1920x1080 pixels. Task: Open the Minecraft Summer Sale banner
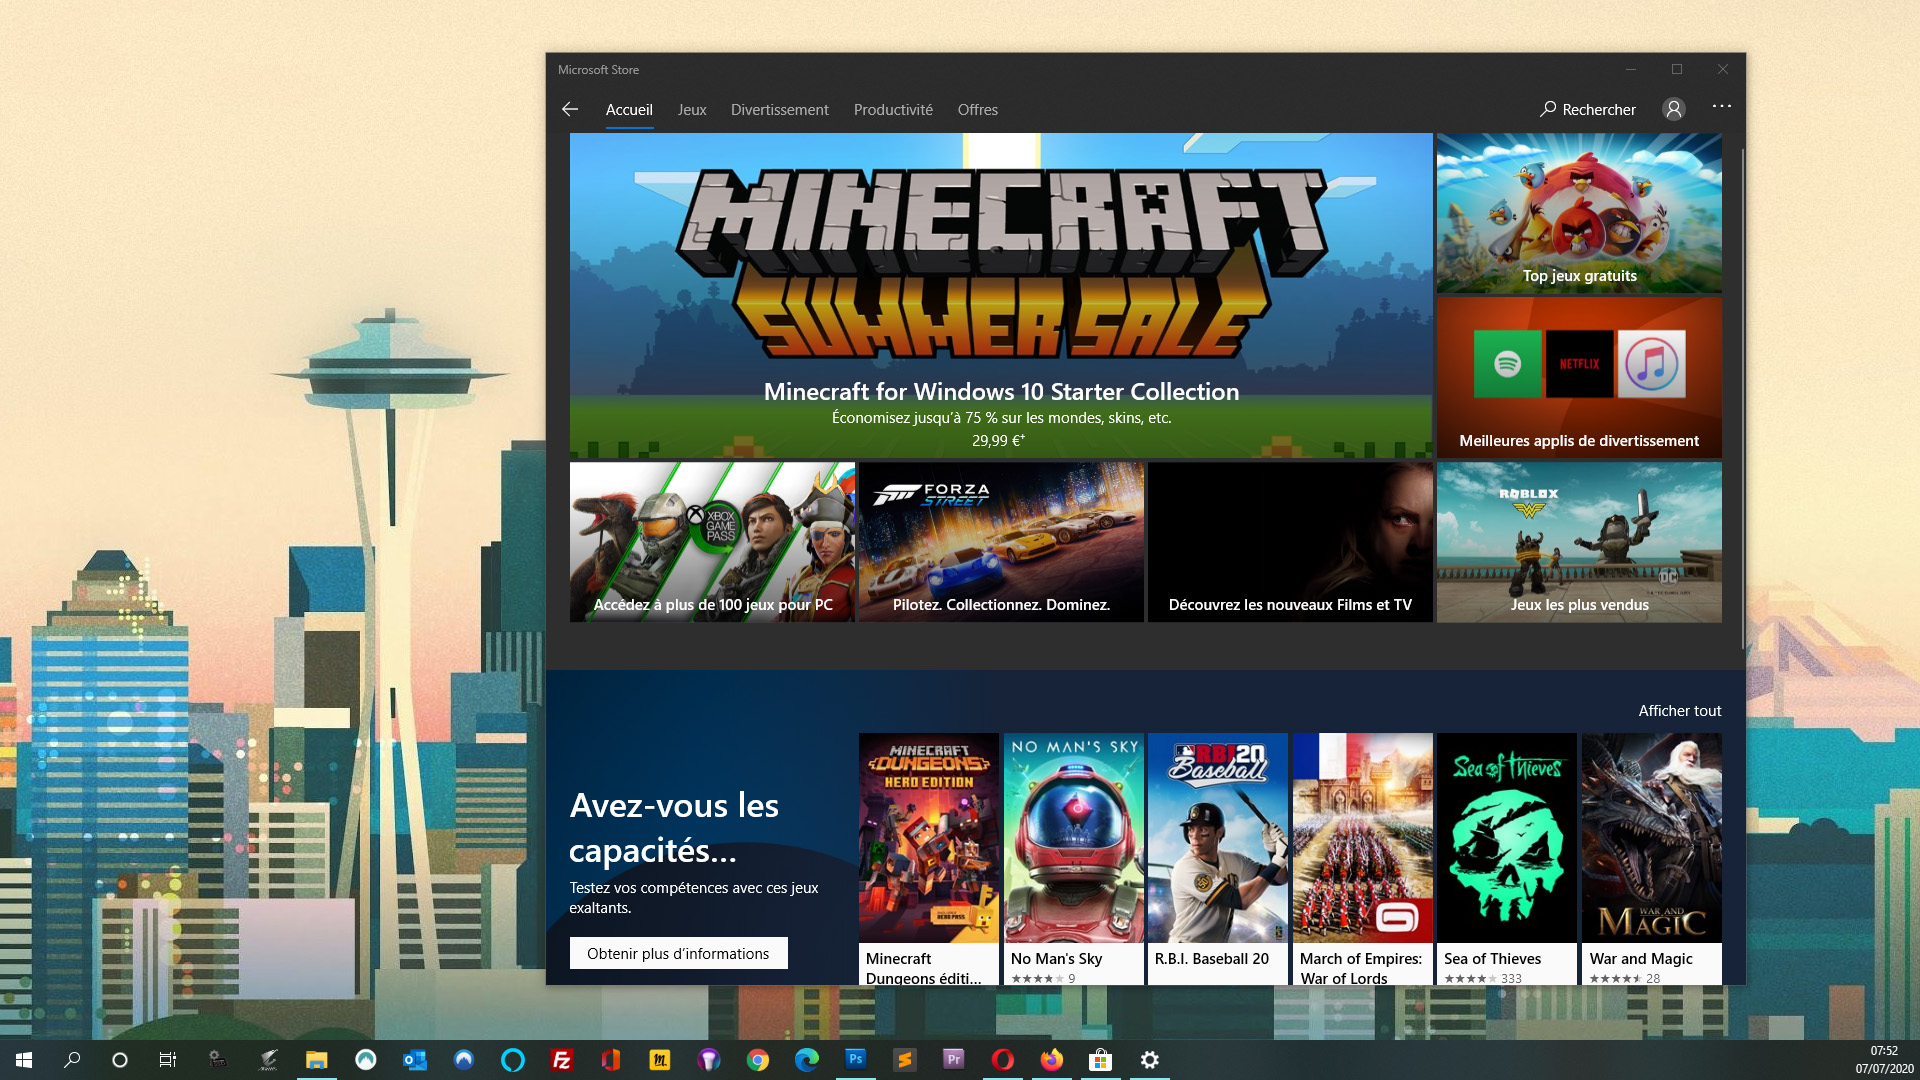click(x=1001, y=295)
